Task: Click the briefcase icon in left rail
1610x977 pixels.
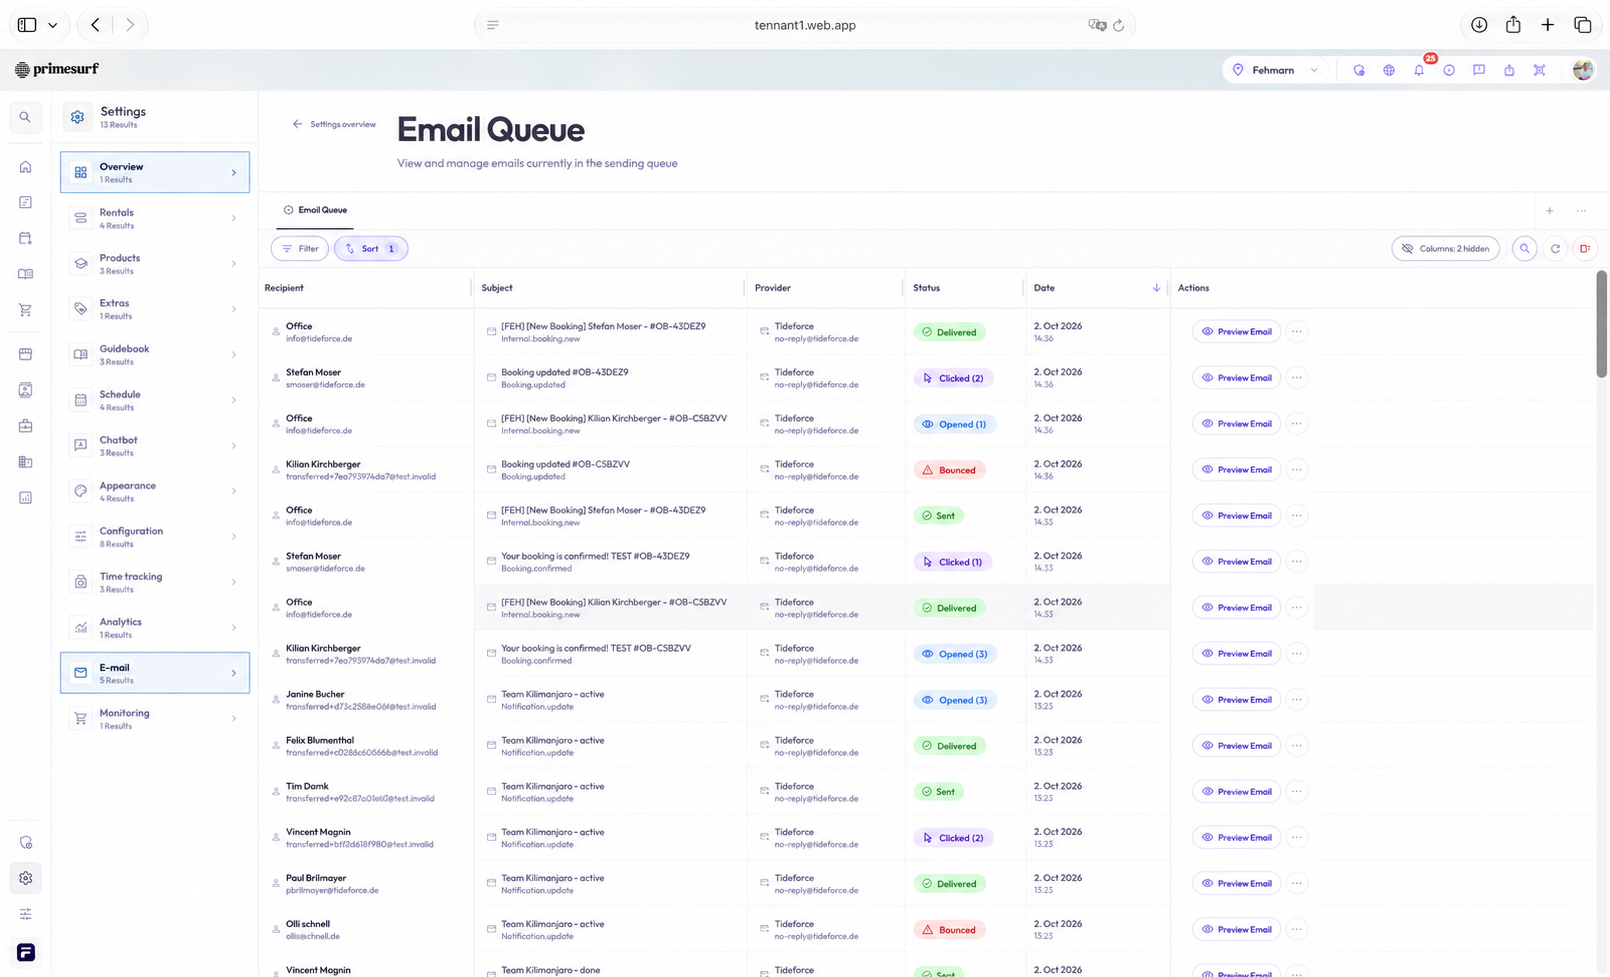Action: point(25,426)
